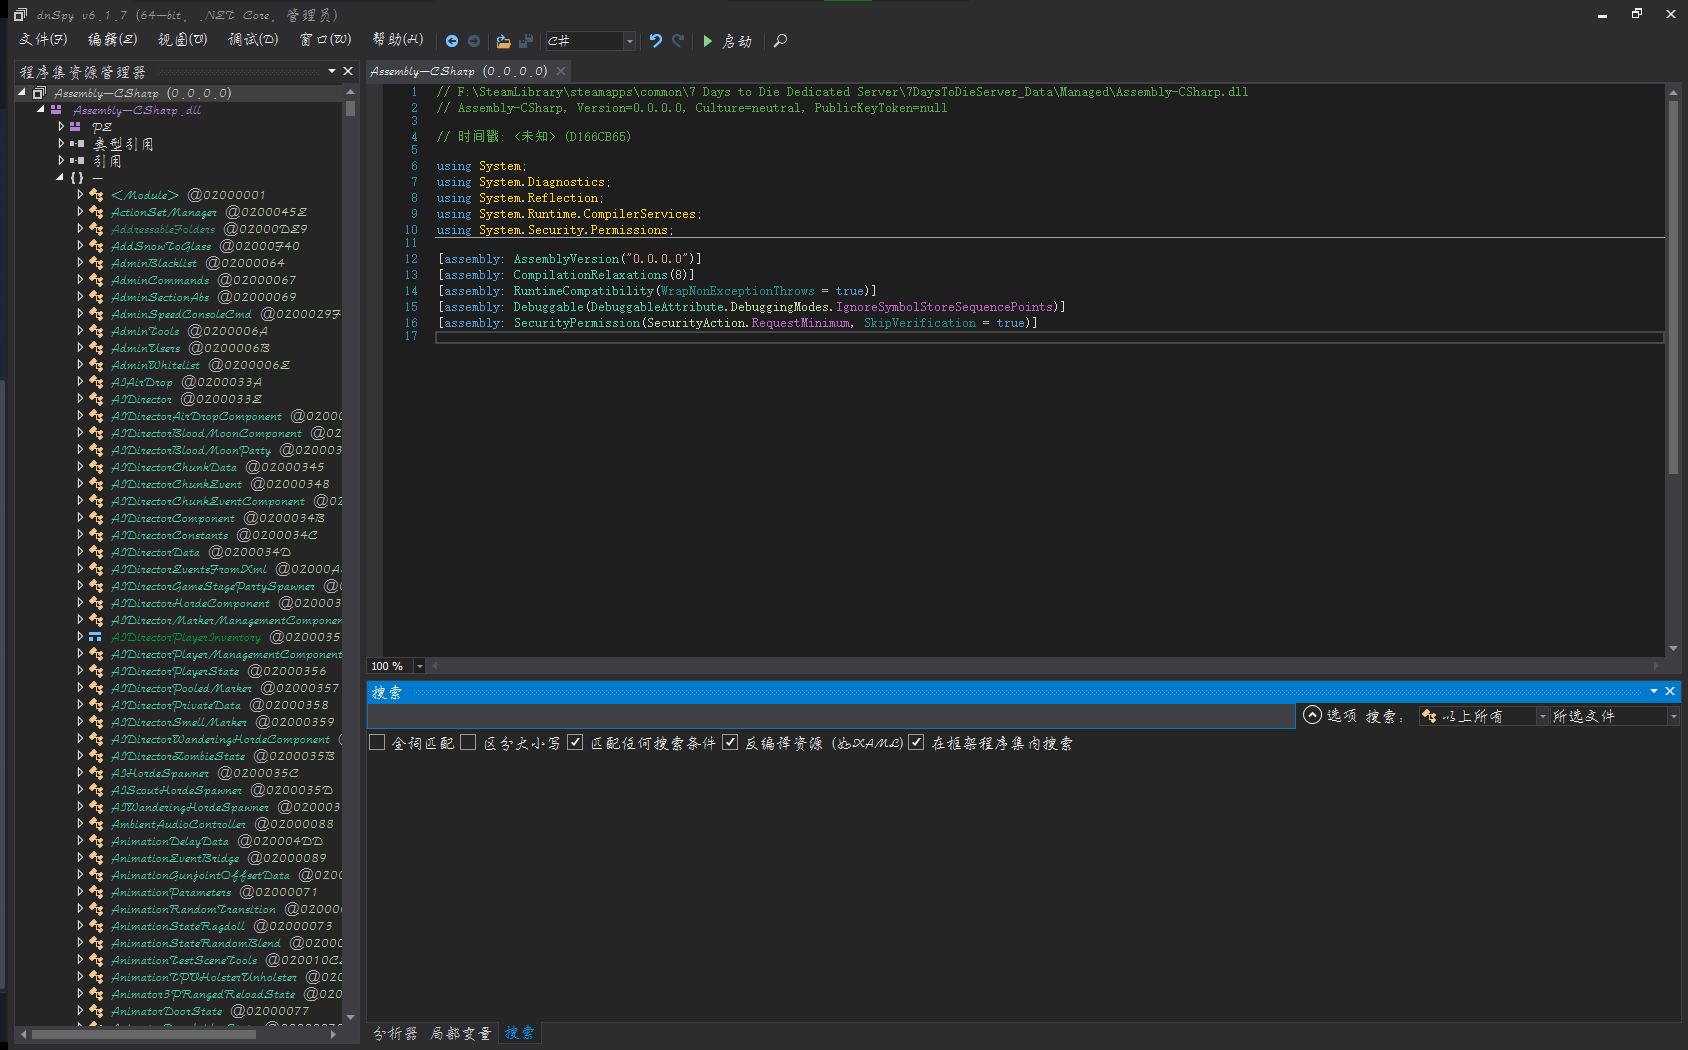Image resolution: width=1688 pixels, height=1050 pixels.
Task: Click the ActionSetManager class icon
Action: click(96, 212)
